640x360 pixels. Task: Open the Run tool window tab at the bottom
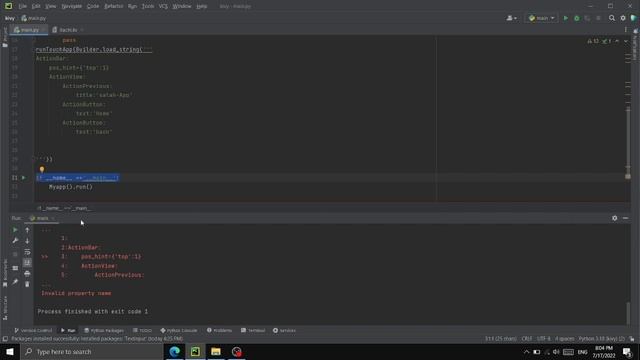[x=68, y=330]
